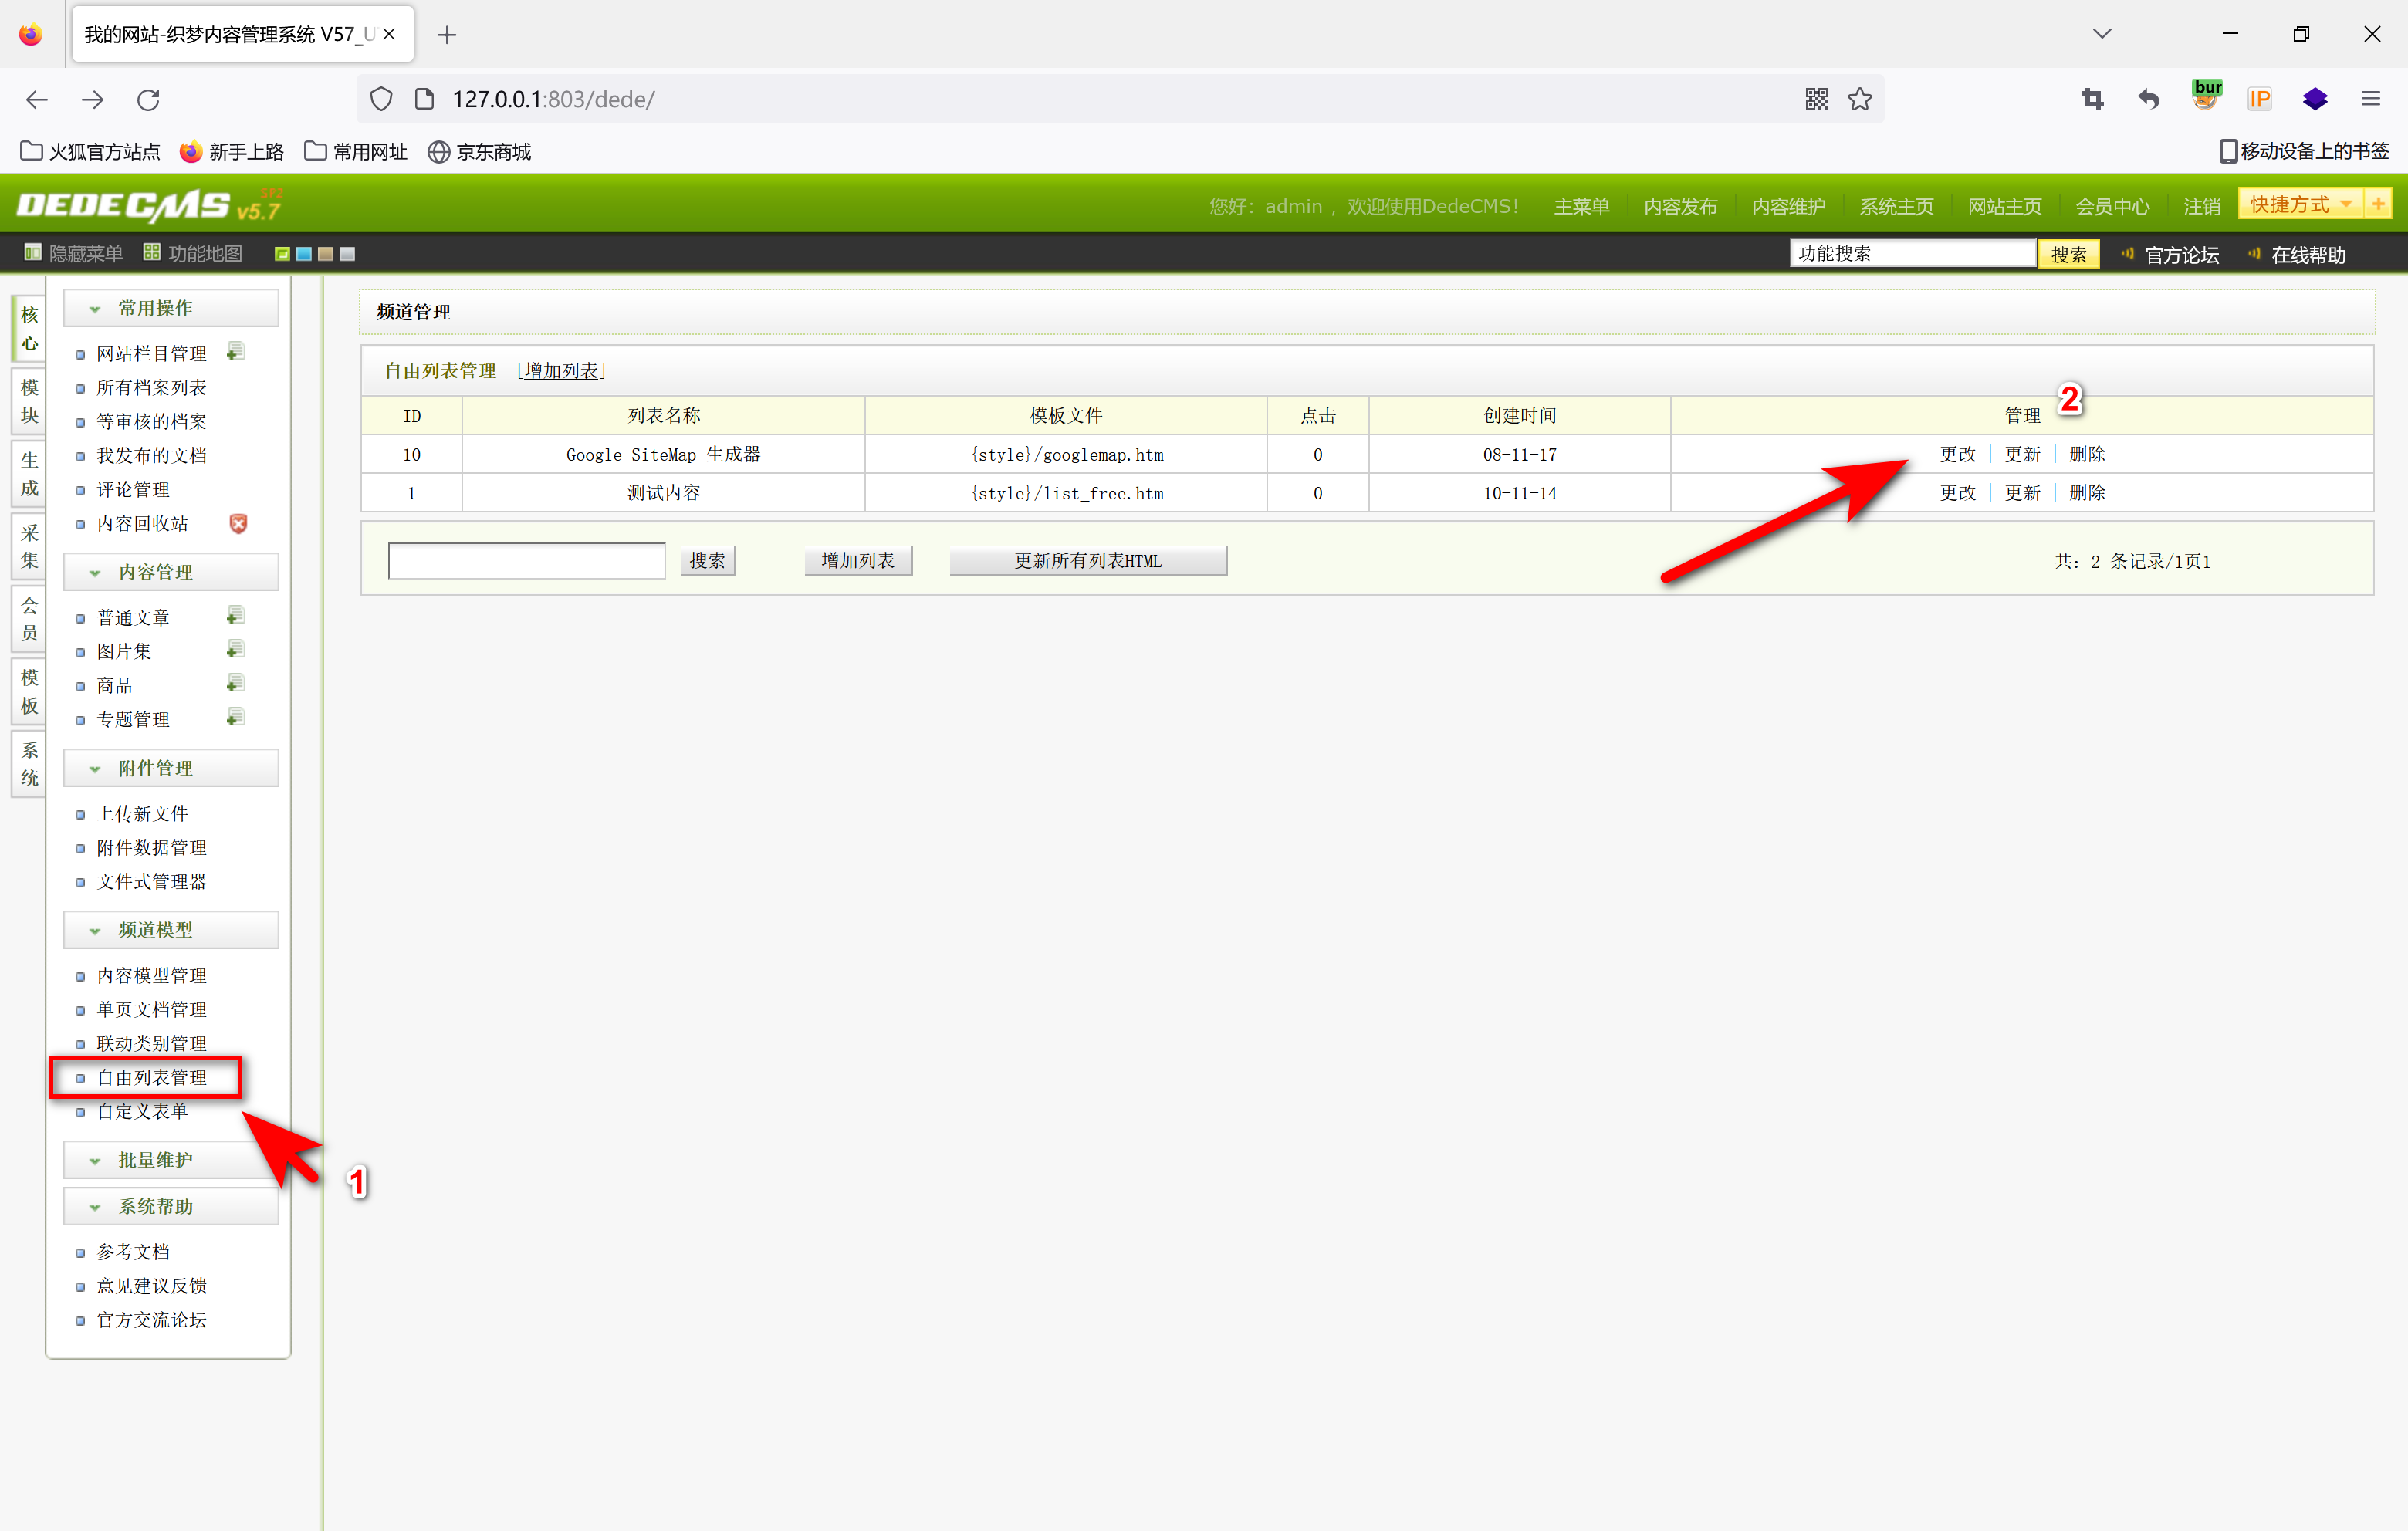Open the 功能地图 grid icon
Viewport: 2408px width, 1531px height.
152,253
